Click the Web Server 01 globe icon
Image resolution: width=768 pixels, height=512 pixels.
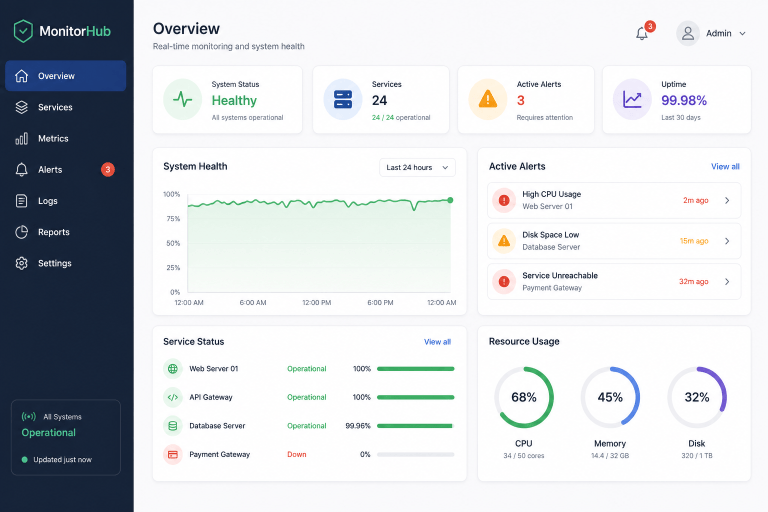(172, 368)
